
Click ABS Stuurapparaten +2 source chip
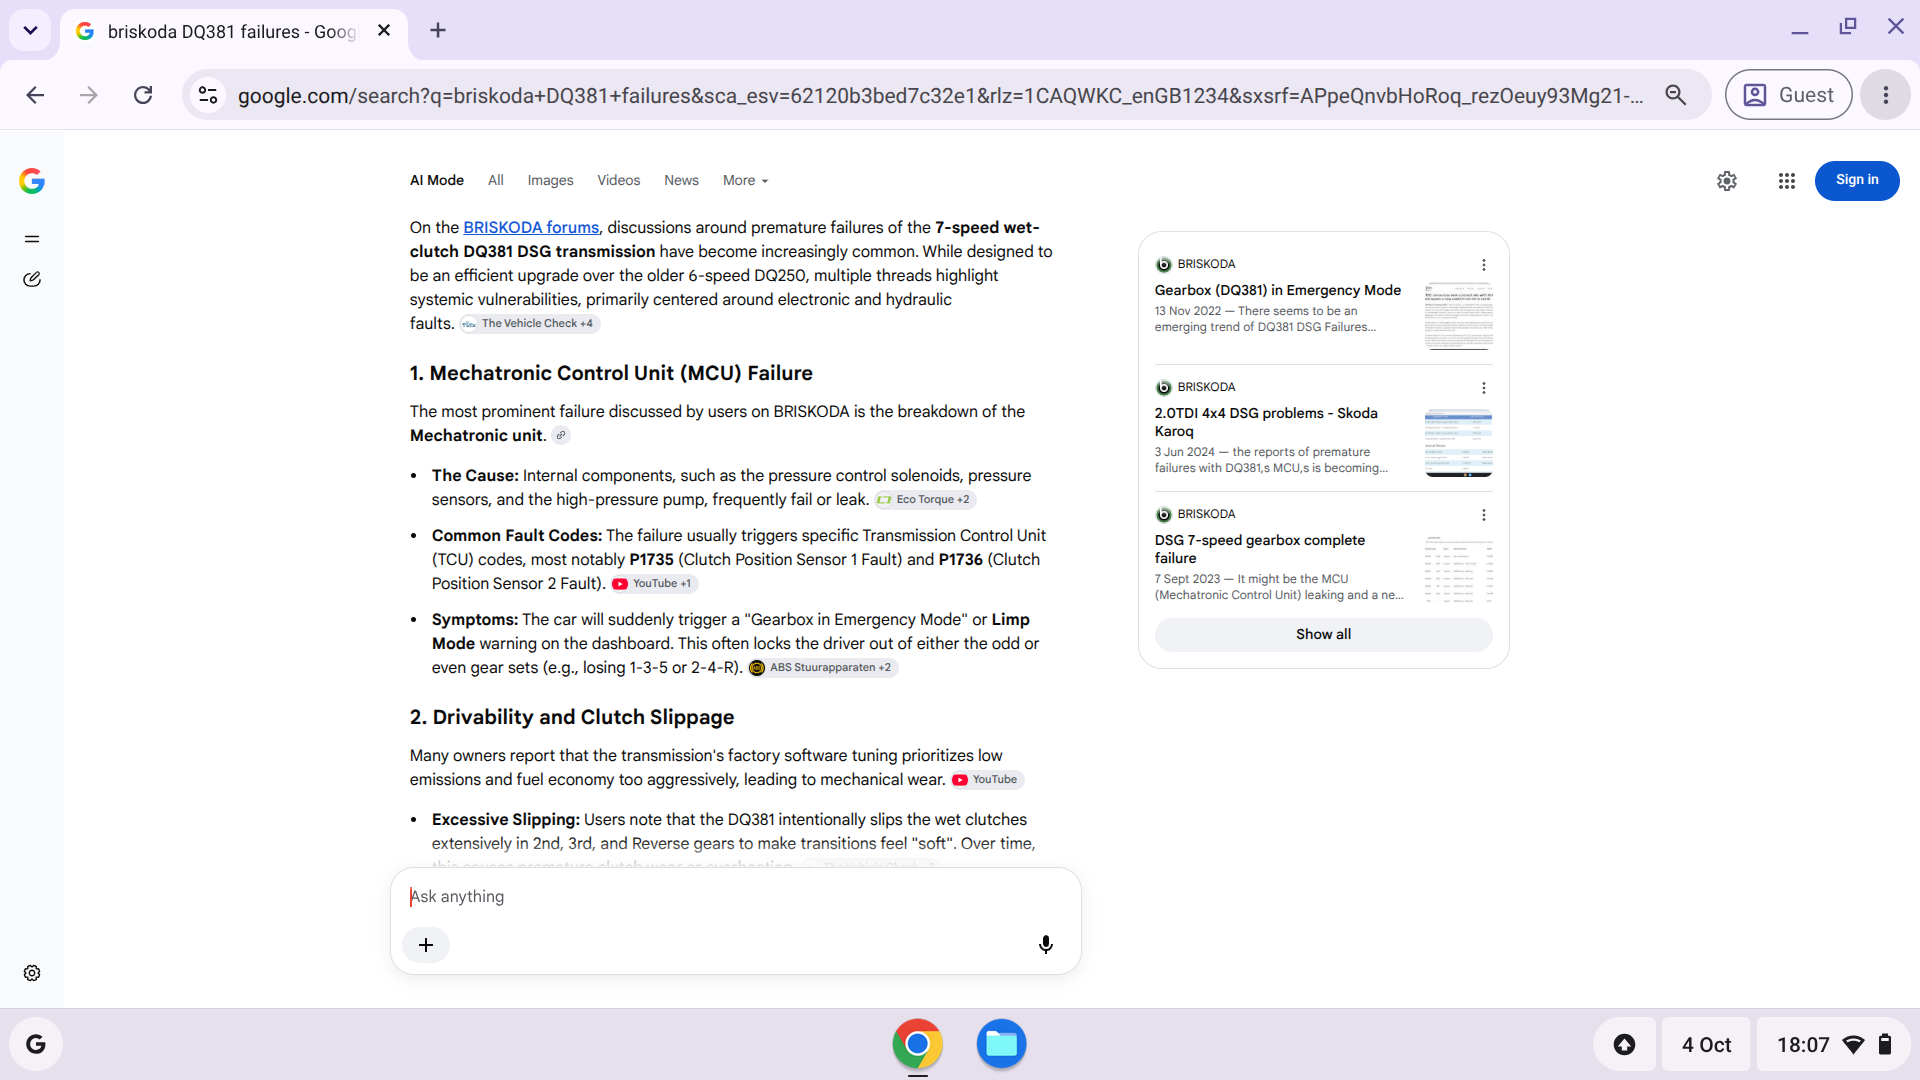click(822, 667)
